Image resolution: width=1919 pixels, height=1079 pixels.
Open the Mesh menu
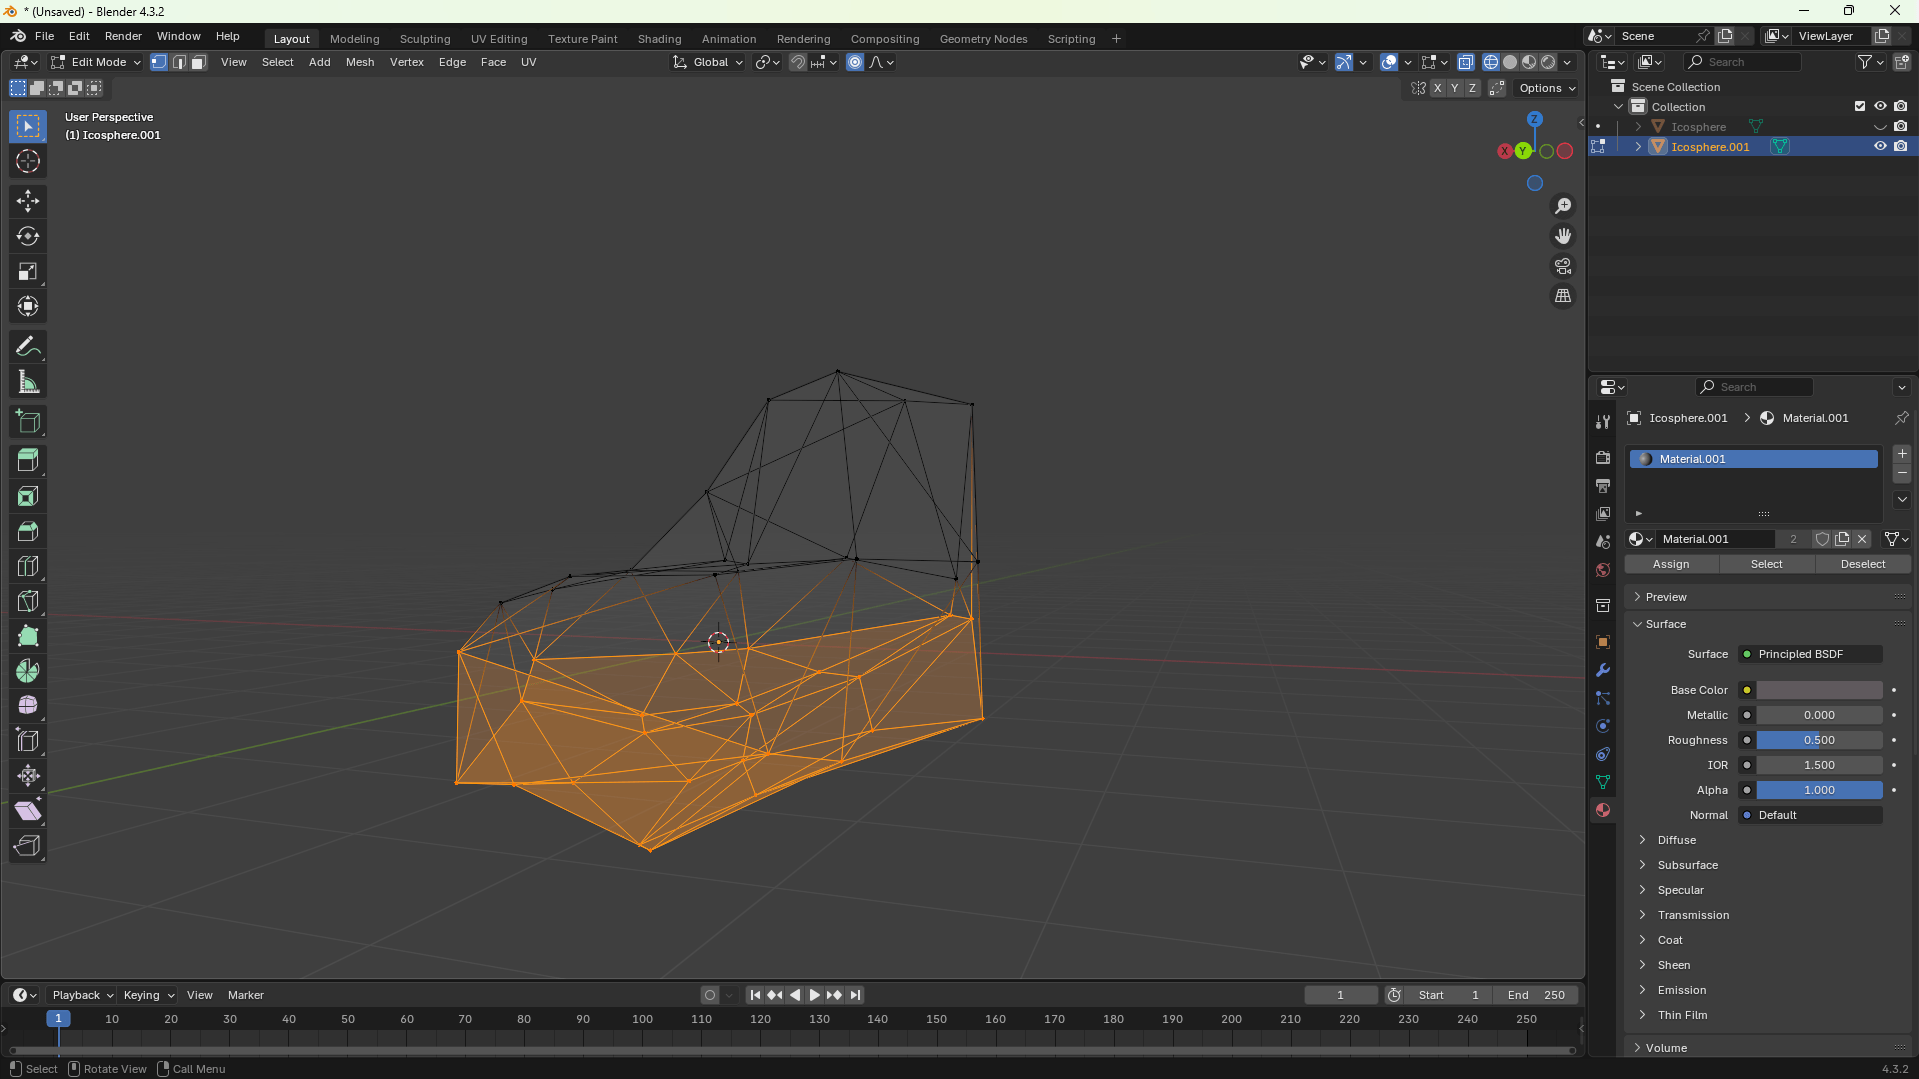[359, 62]
